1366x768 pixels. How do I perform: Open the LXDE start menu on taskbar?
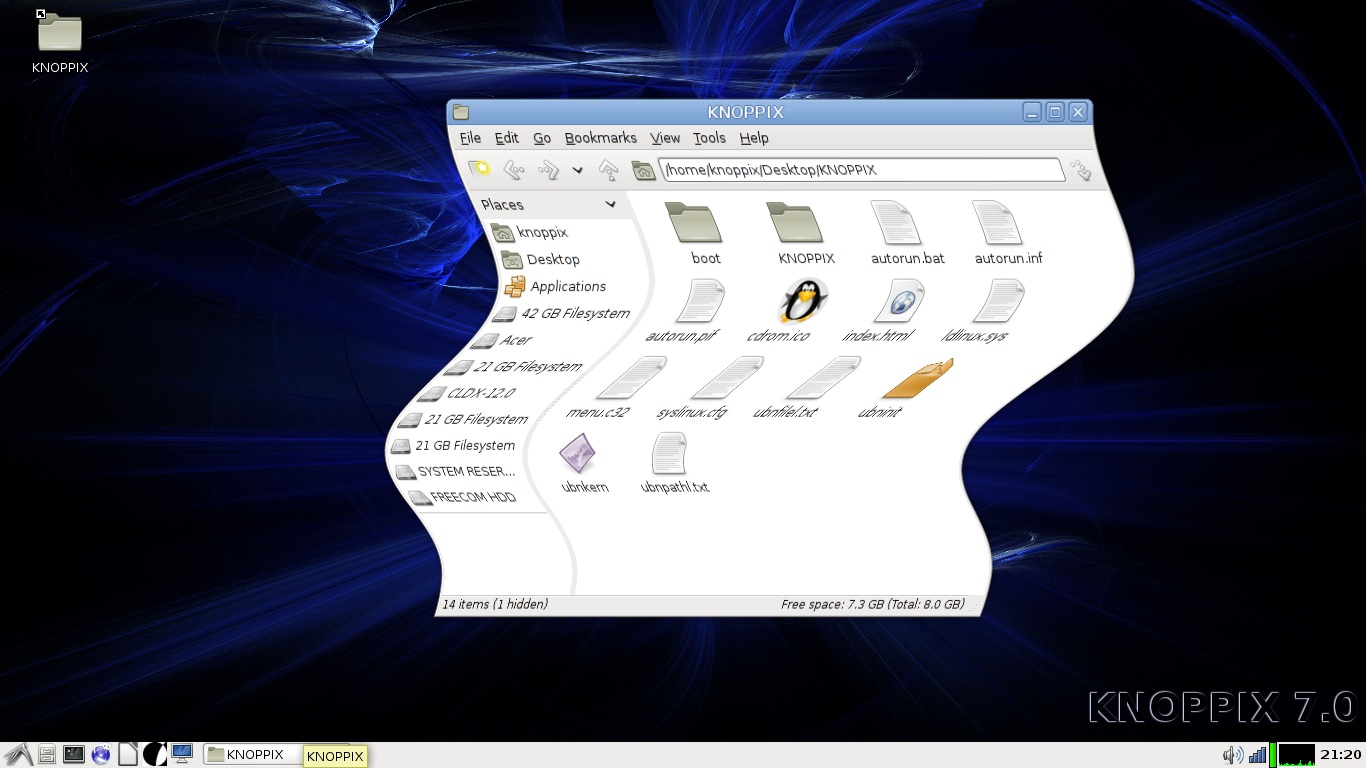coord(18,755)
